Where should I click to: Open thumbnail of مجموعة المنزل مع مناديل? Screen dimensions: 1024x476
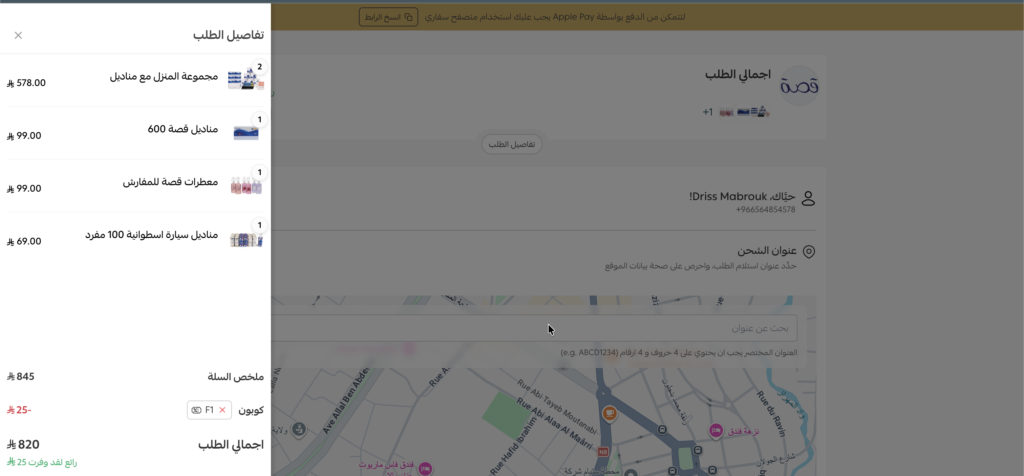246,80
